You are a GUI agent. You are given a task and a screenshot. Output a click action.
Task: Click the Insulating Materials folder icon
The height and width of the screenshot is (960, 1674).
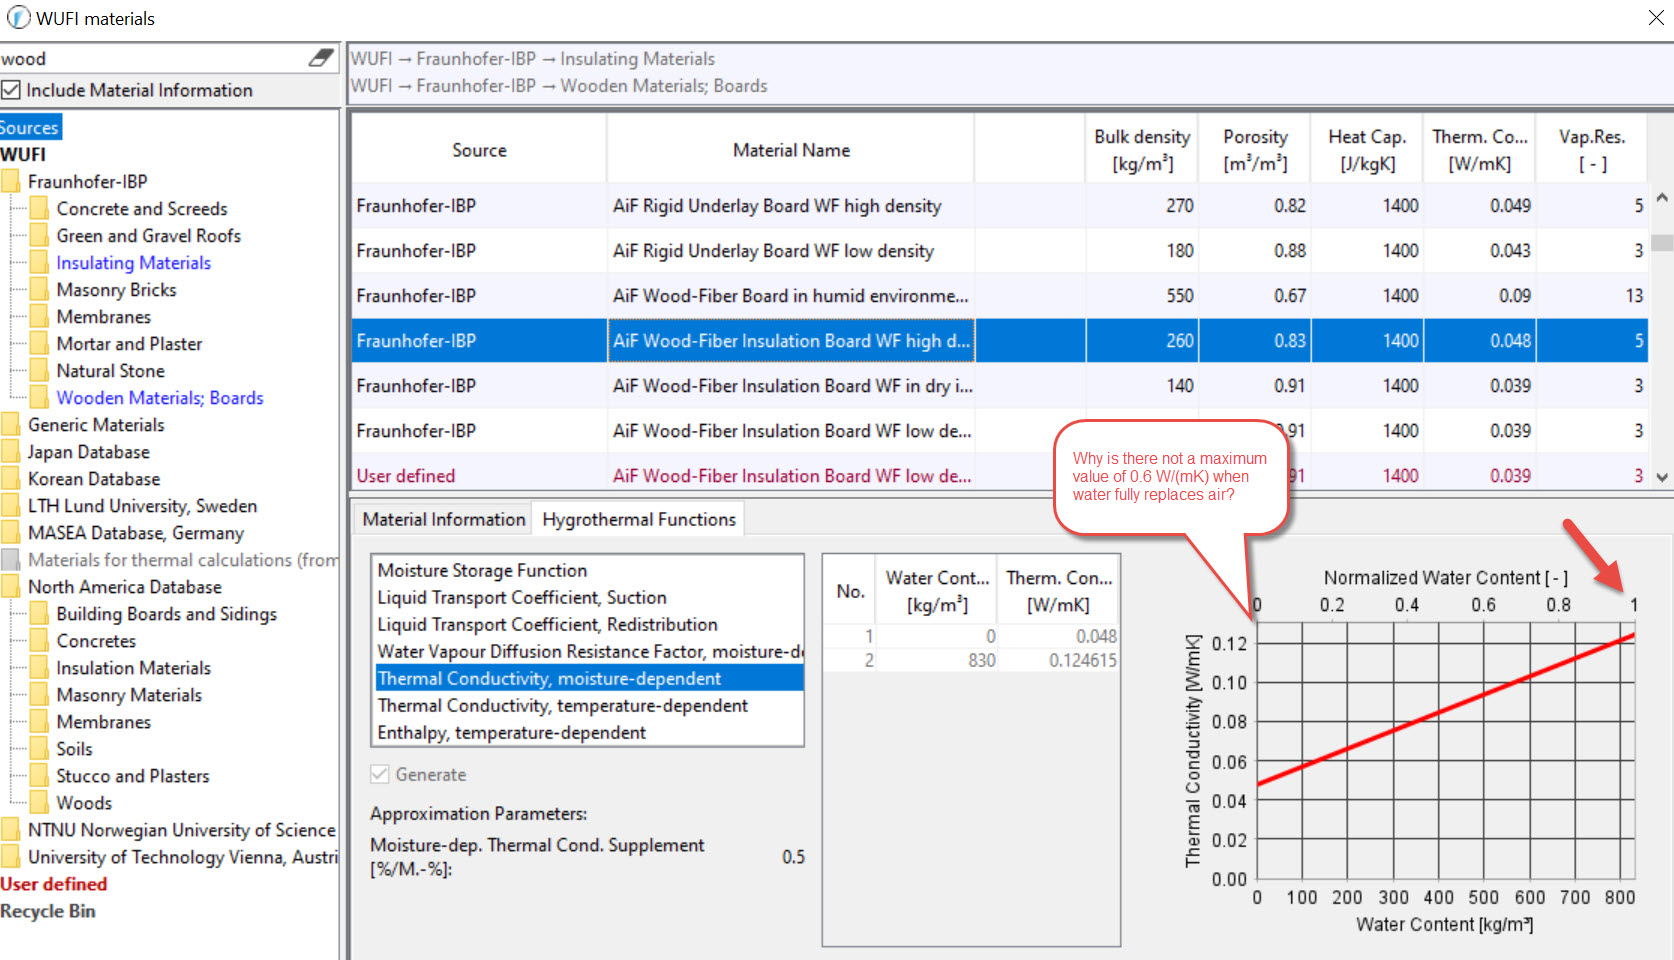[x=39, y=263]
